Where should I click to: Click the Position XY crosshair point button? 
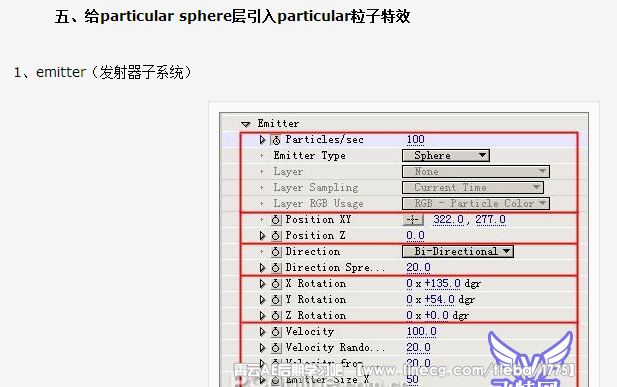[413, 220]
